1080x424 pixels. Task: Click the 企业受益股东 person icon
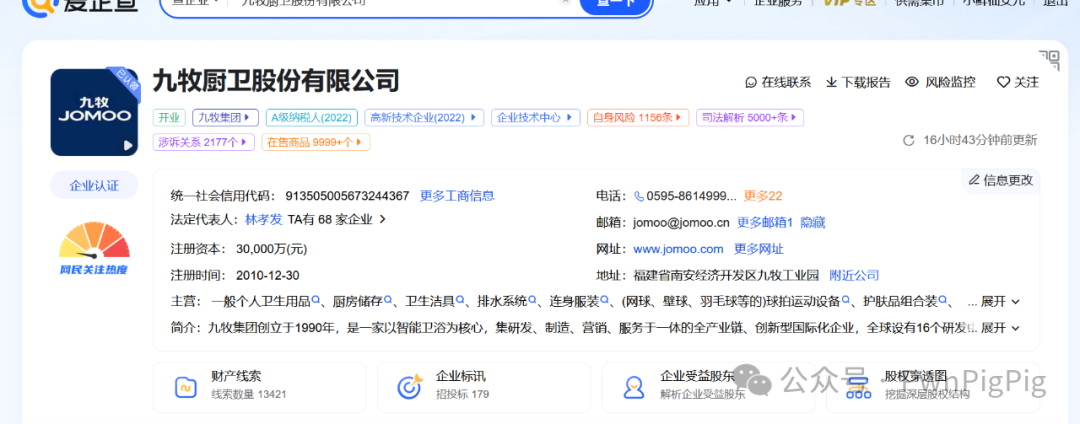634,387
